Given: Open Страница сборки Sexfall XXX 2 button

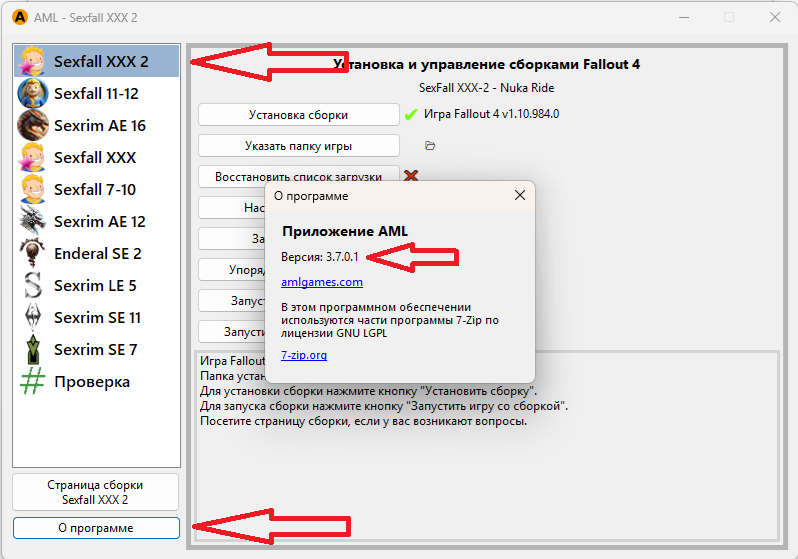Looking at the screenshot, I should 96,492.
